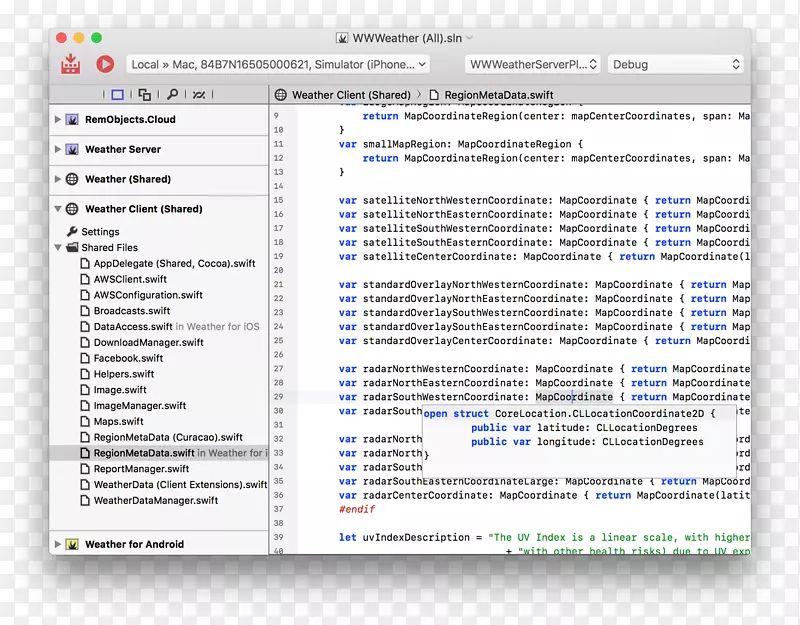
Task: Open the Debug configuration dropdown
Action: pos(676,65)
